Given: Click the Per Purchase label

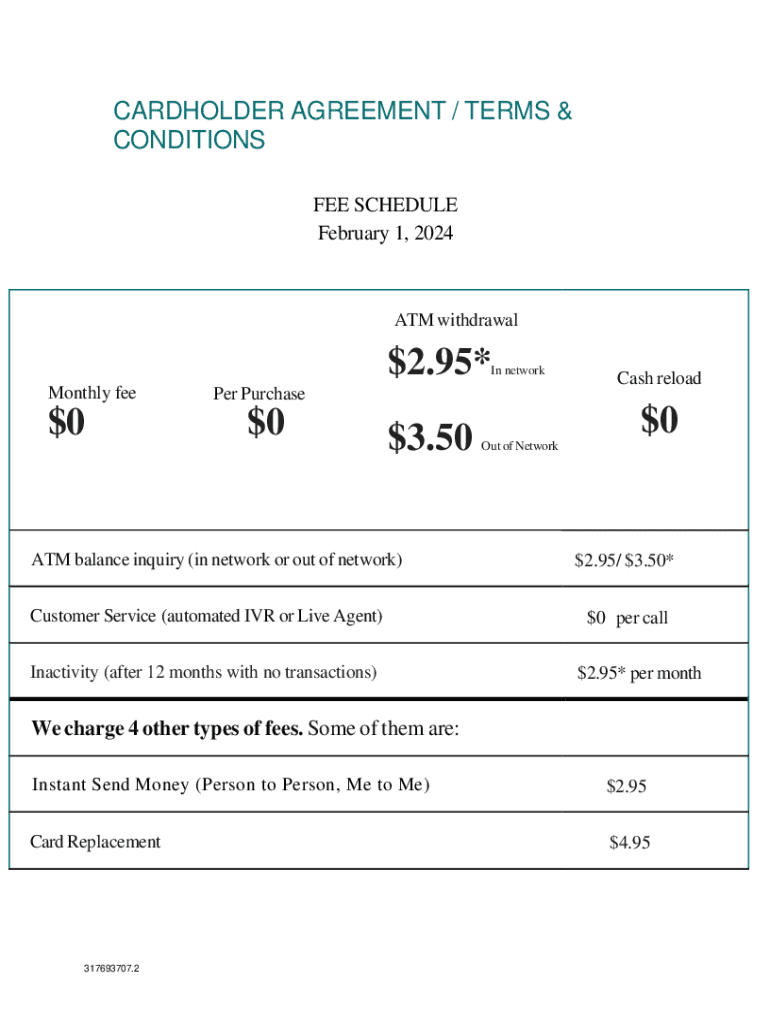Looking at the screenshot, I should click(259, 394).
